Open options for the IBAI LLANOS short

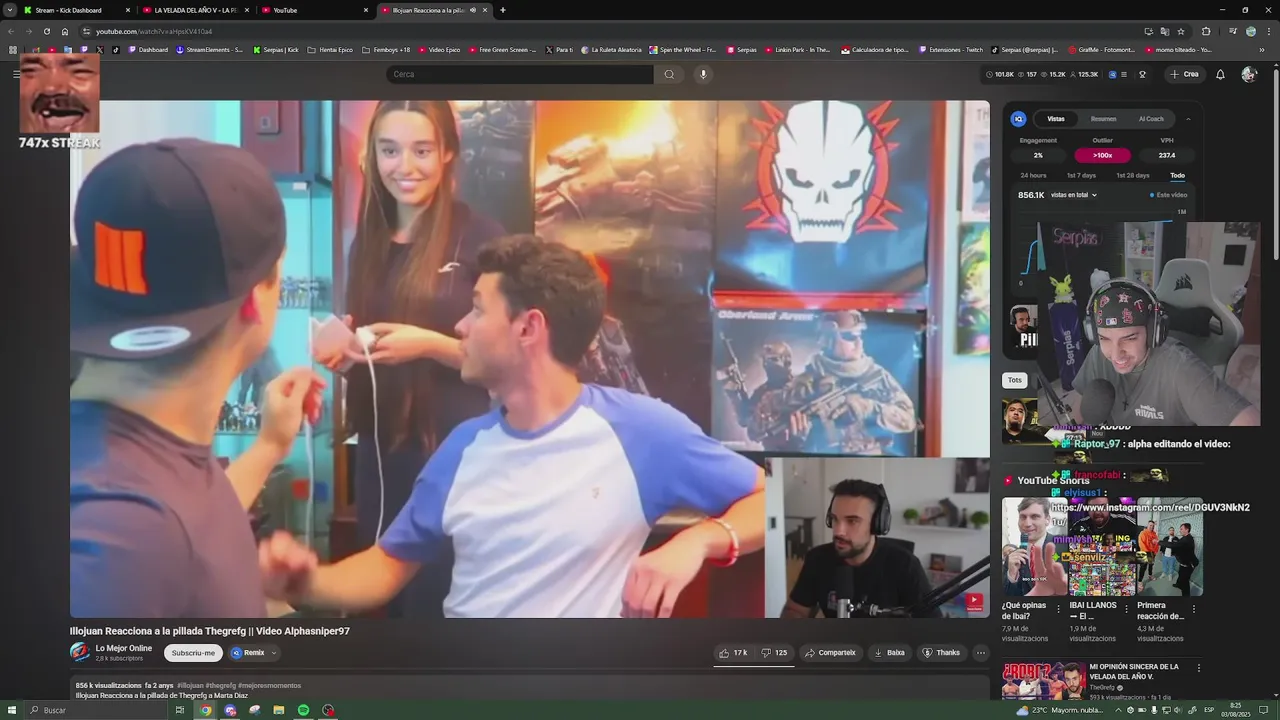point(1126,608)
